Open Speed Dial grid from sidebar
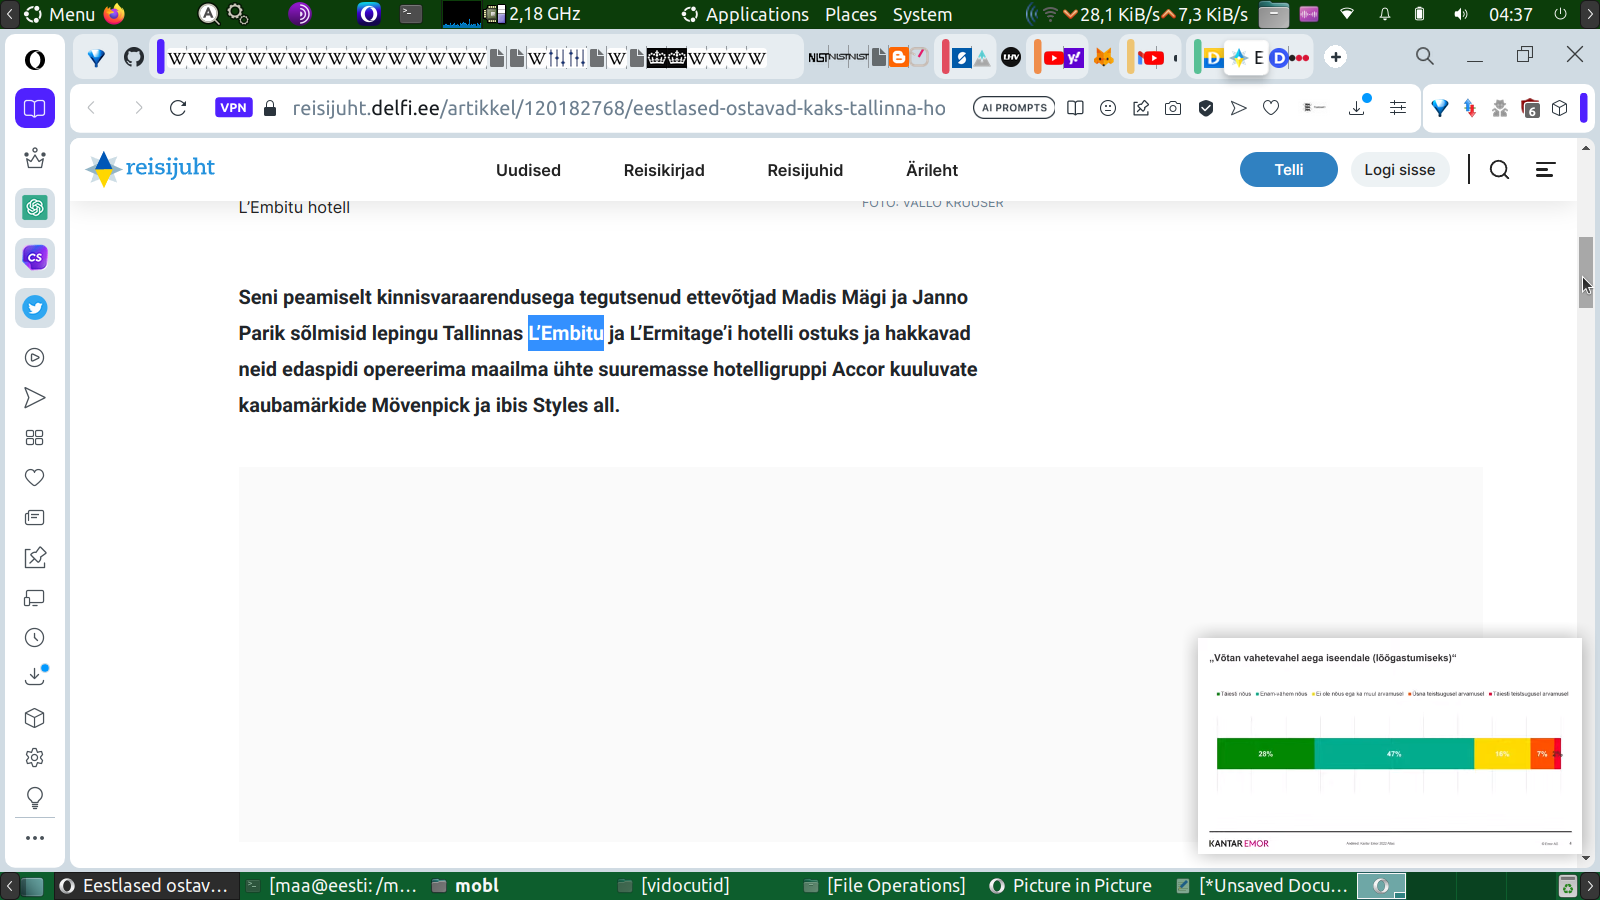Image resolution: width=1600 pixels, height=900 pixels. coord(35,438)
